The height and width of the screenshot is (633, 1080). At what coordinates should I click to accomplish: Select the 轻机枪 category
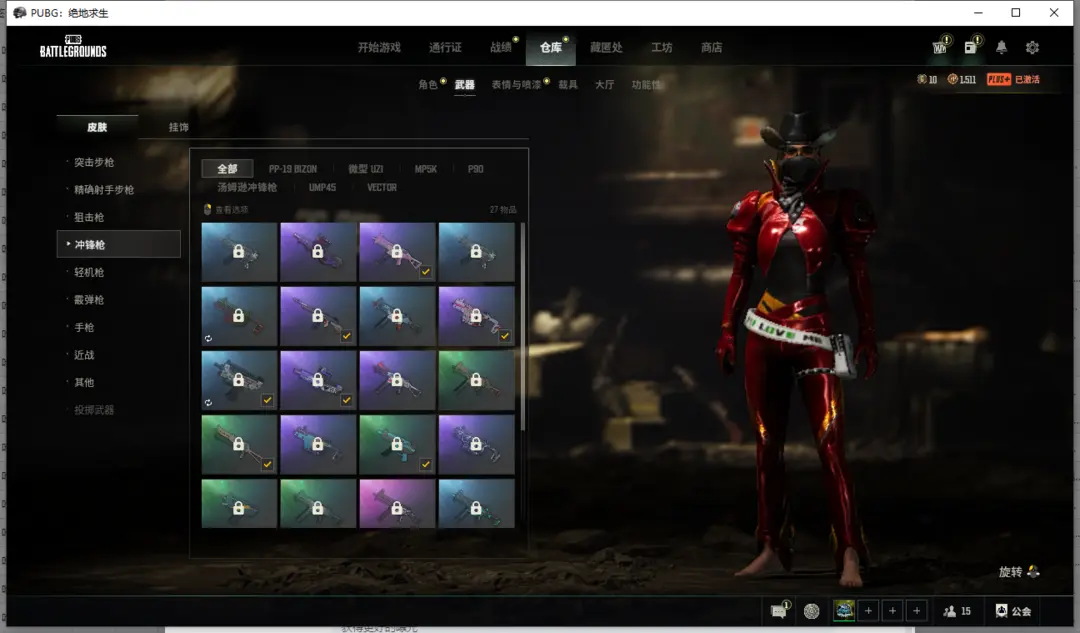[89, 272]
